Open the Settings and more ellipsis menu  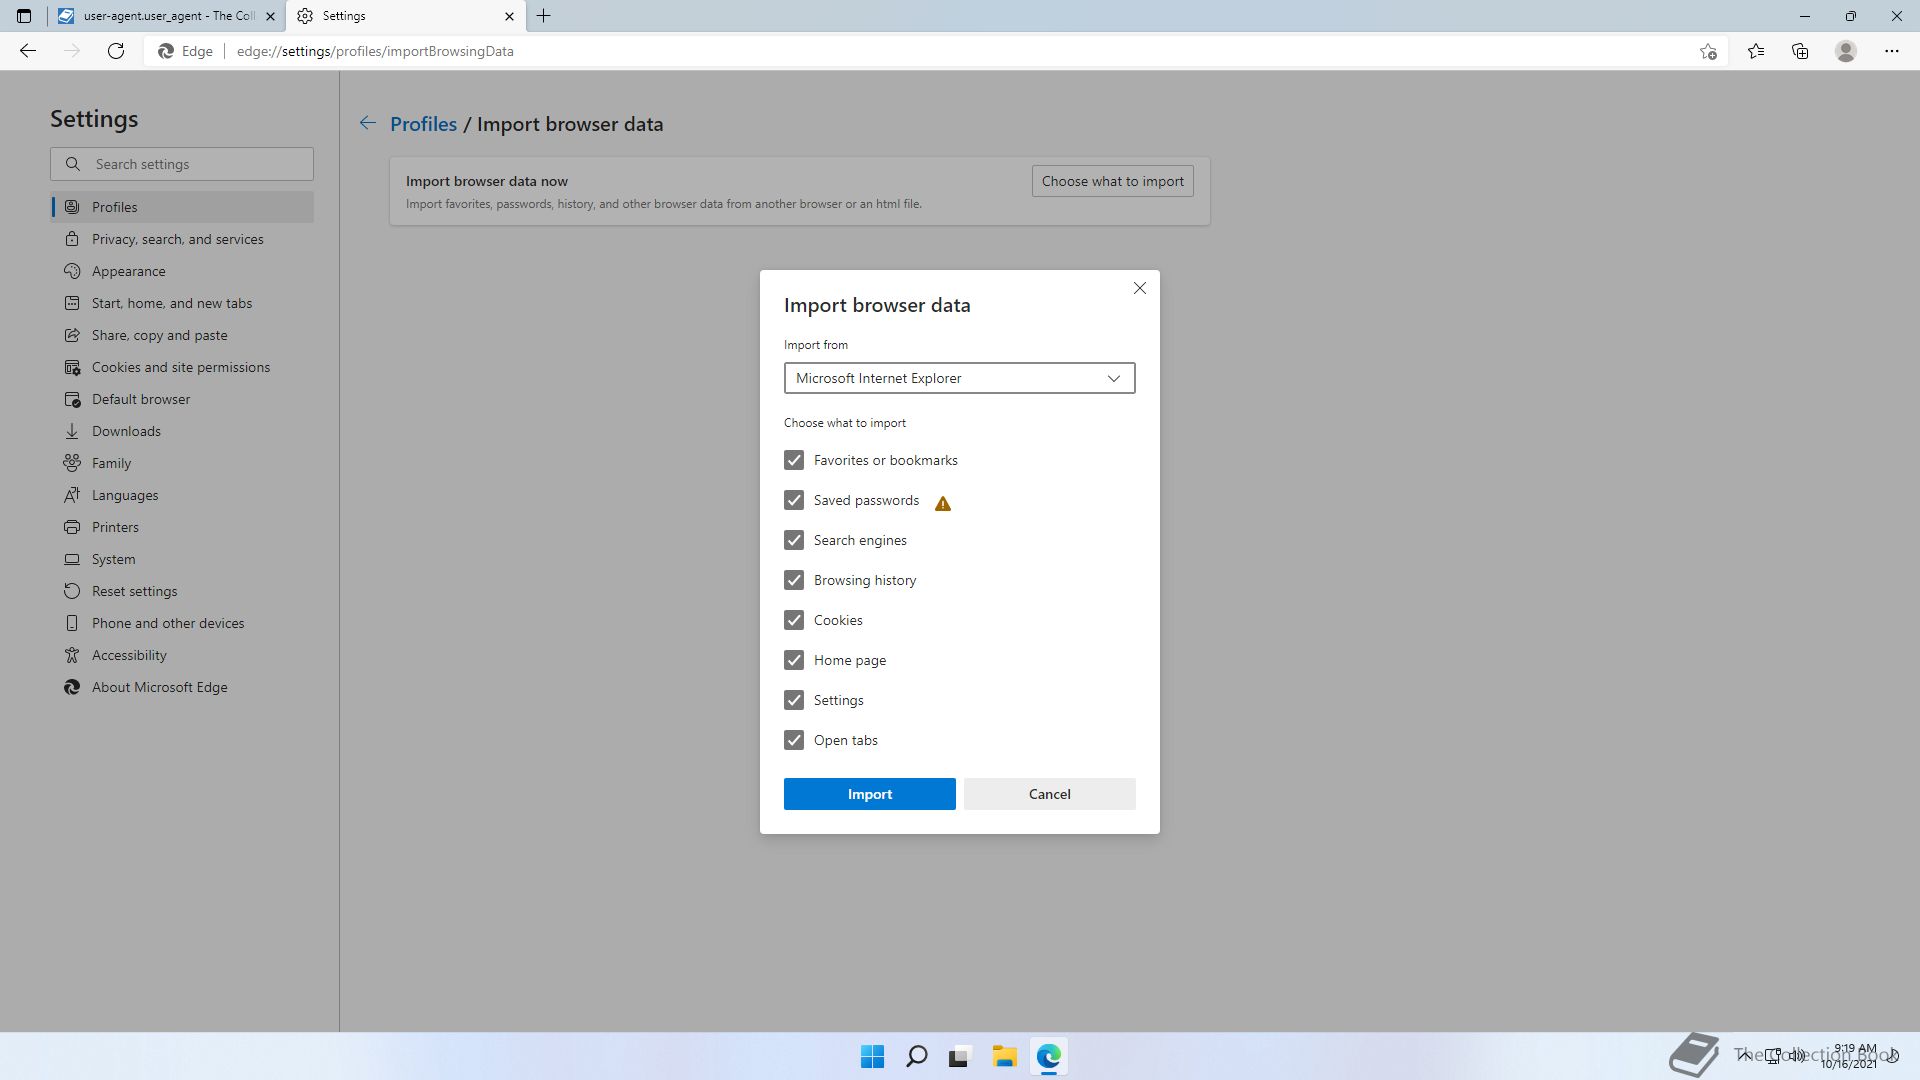pos(1892,51)
